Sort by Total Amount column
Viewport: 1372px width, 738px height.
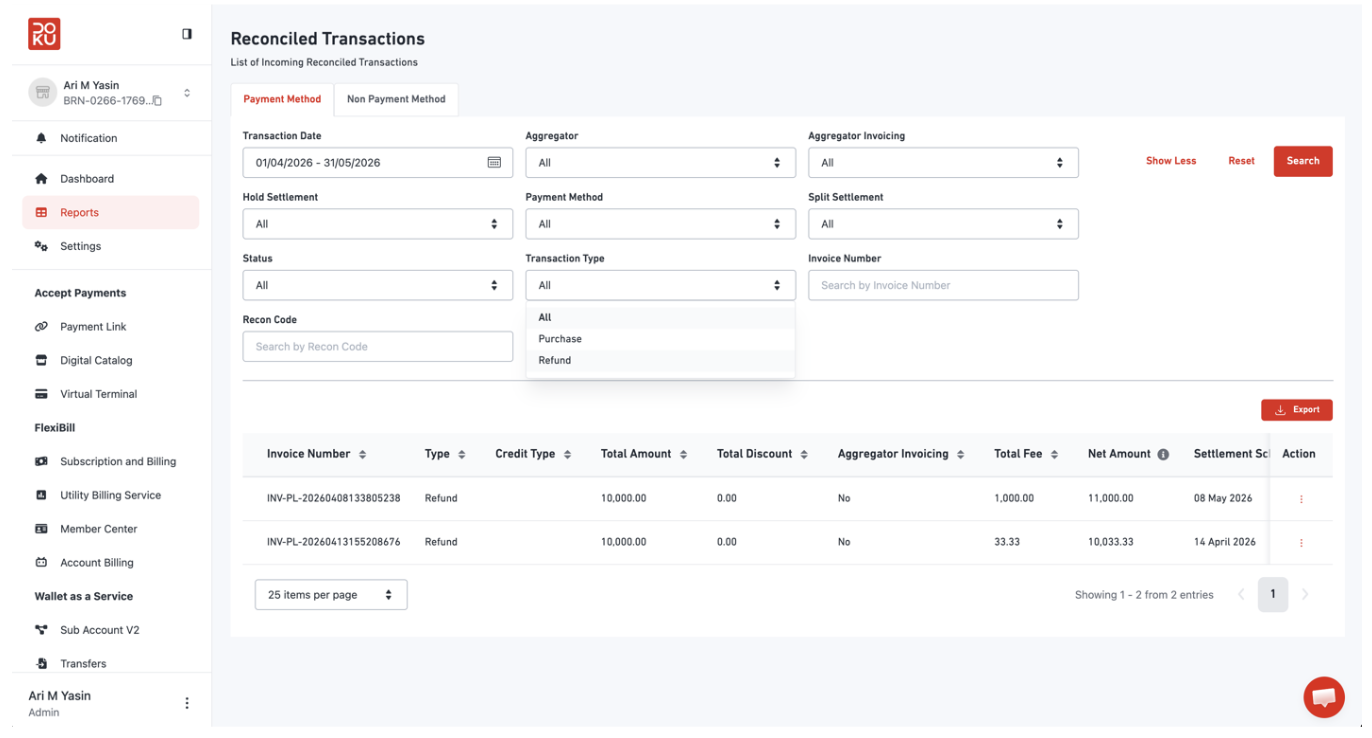point(683,455)
